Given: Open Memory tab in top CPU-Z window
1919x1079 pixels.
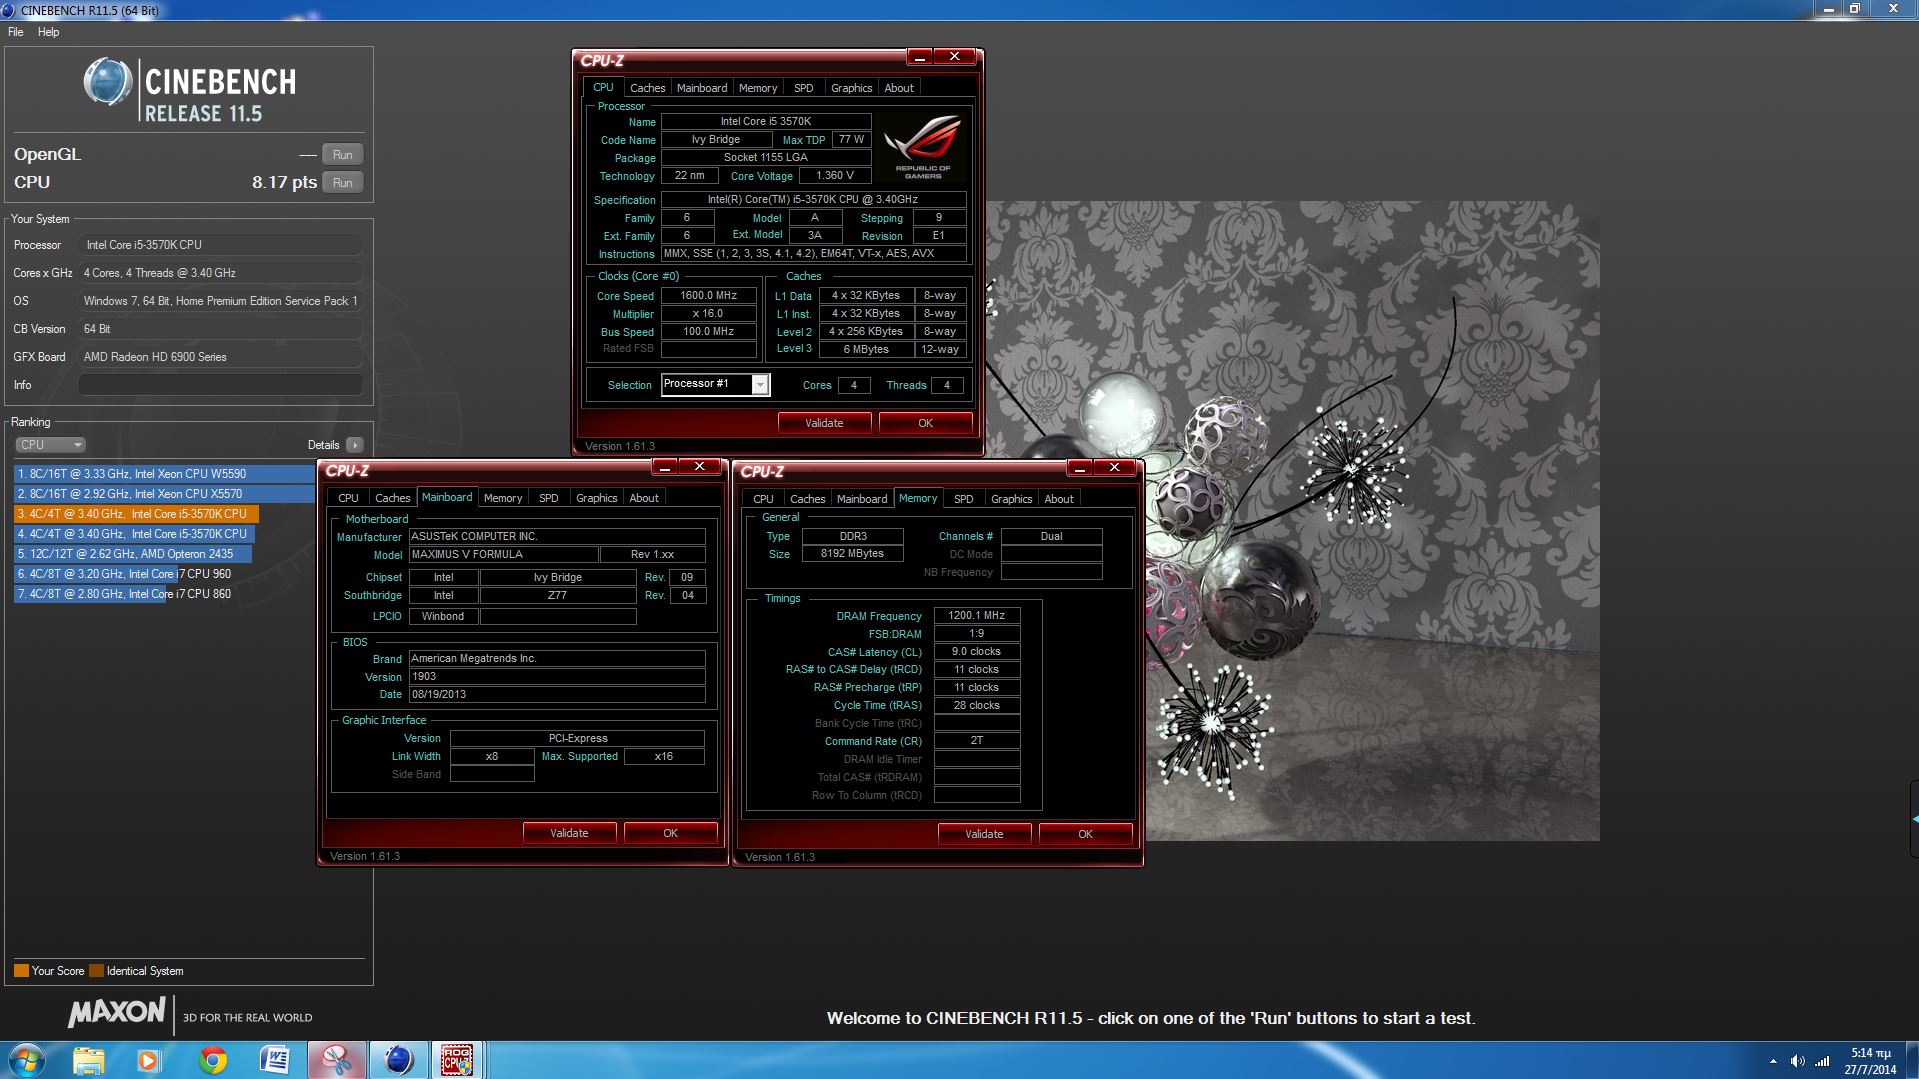Looking at the screenshot, I should coord(758,88).
